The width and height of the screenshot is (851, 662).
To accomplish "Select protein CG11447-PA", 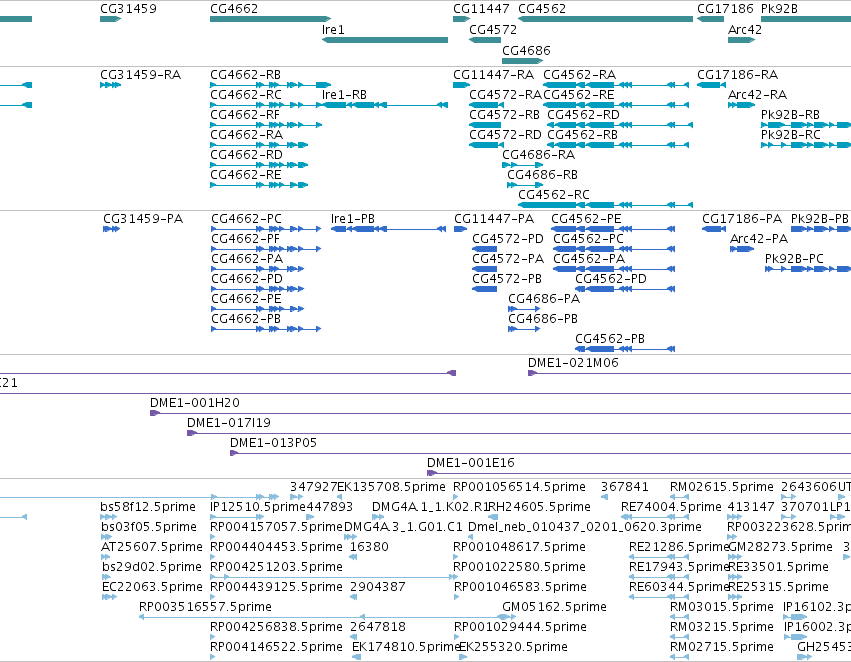I will click(x=461, y=229).
